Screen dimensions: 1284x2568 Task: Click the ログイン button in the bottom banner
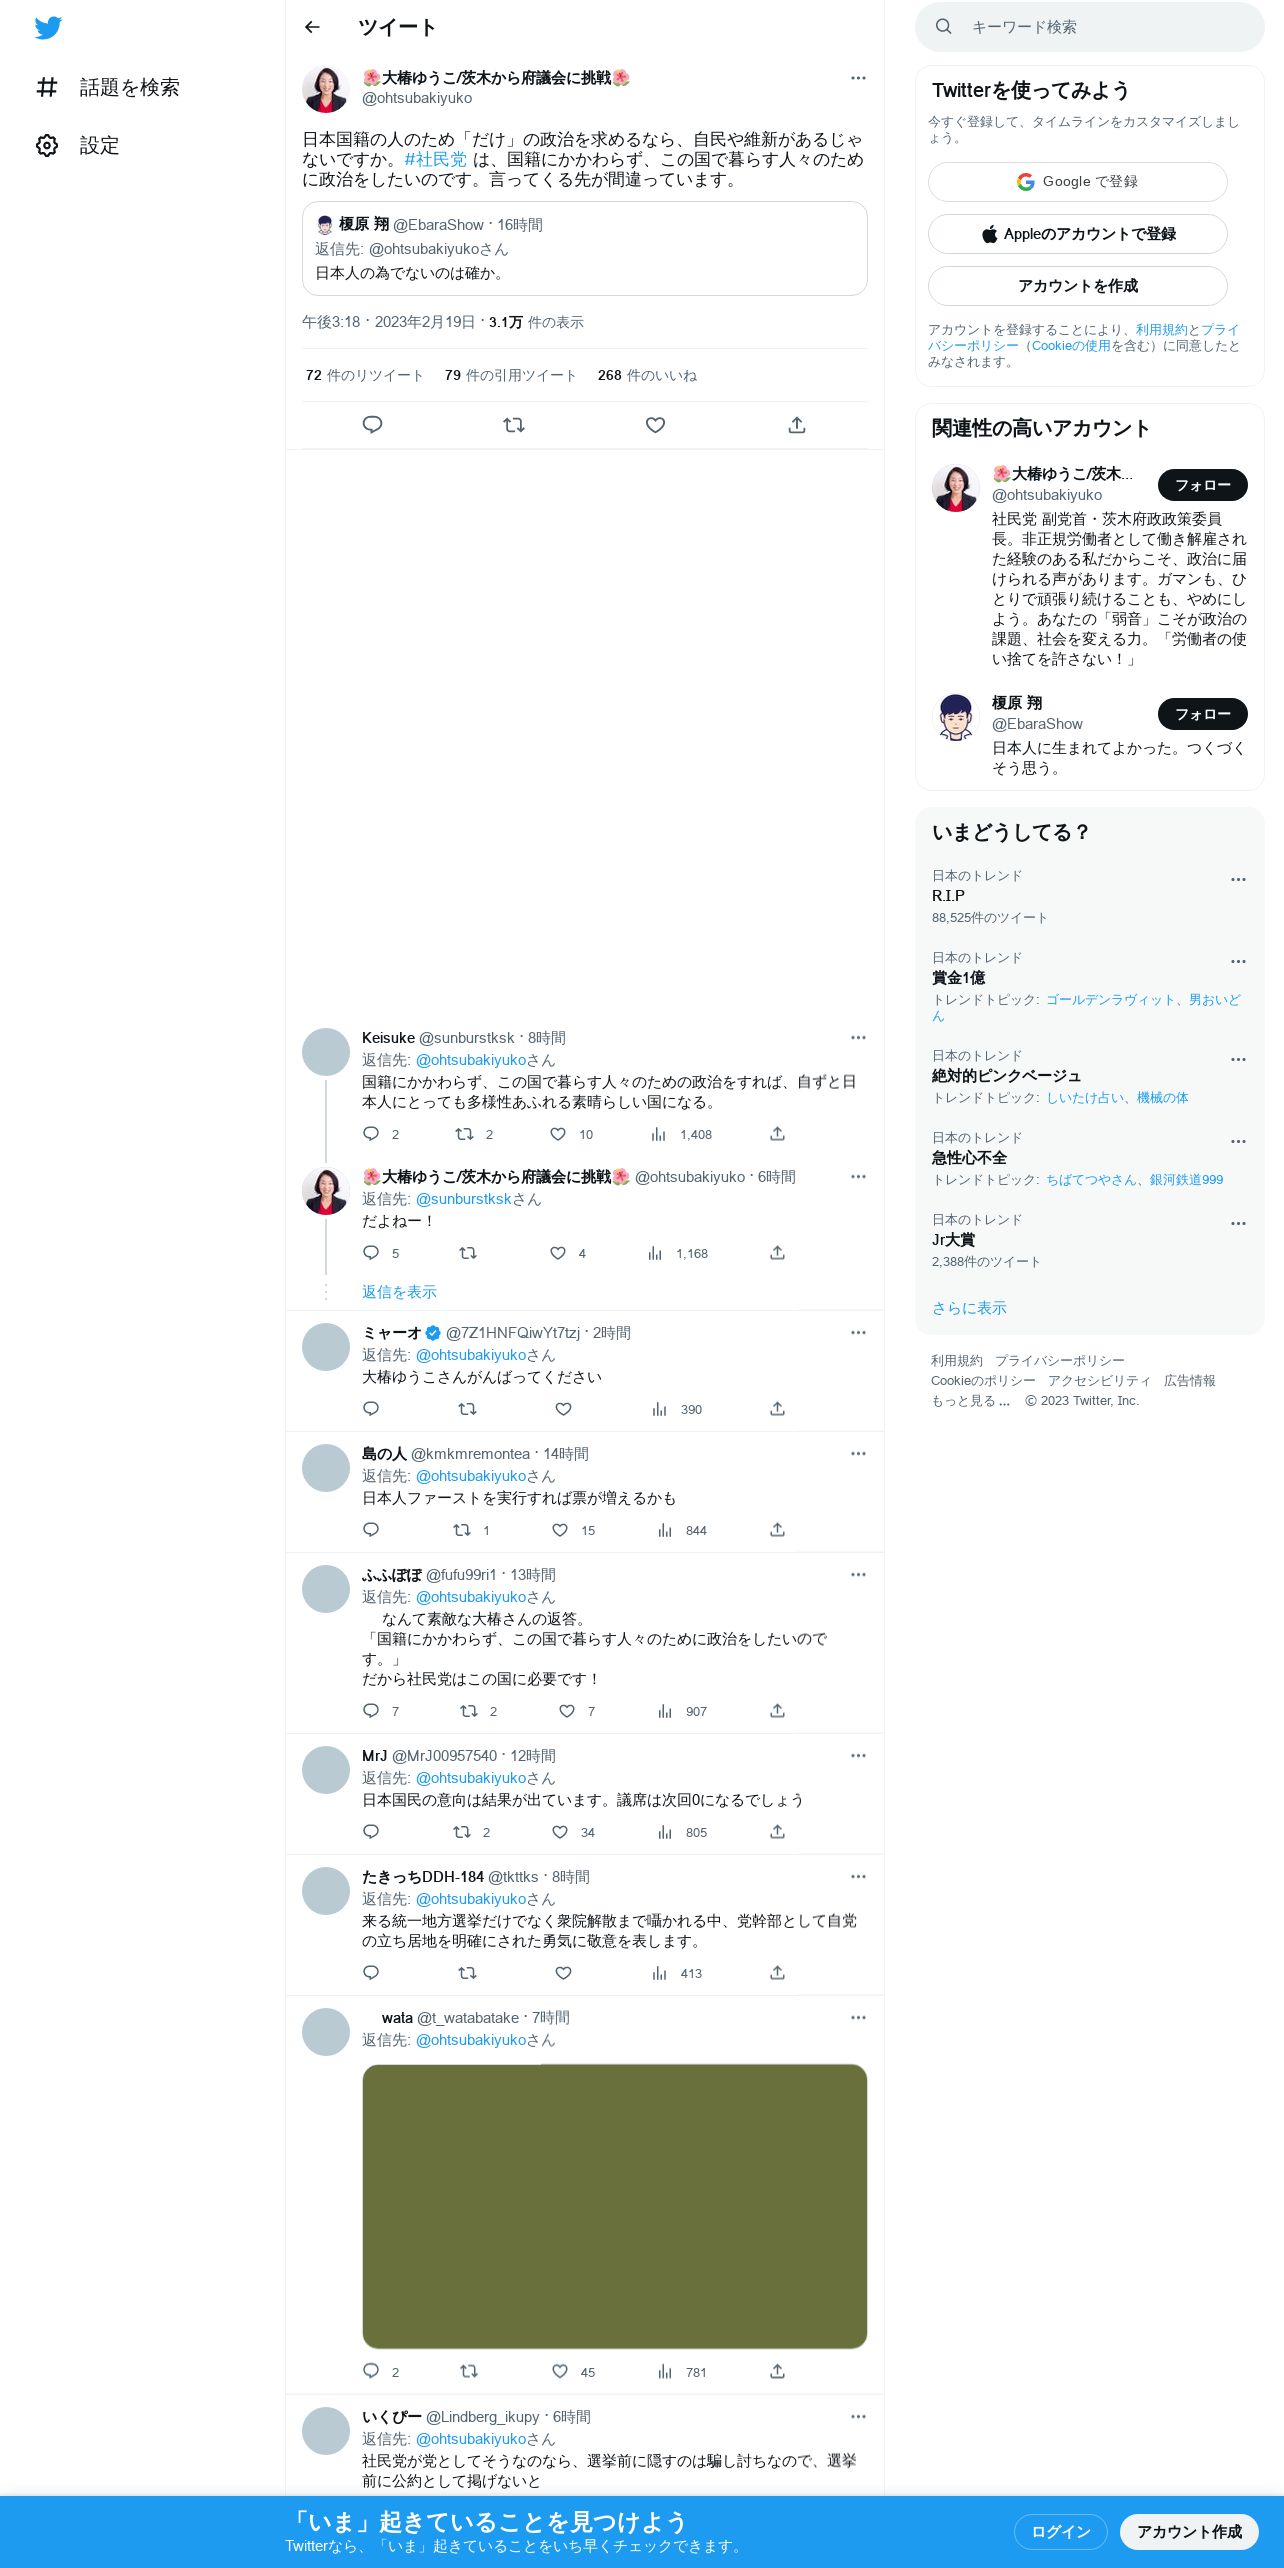pos(1060,2531)
